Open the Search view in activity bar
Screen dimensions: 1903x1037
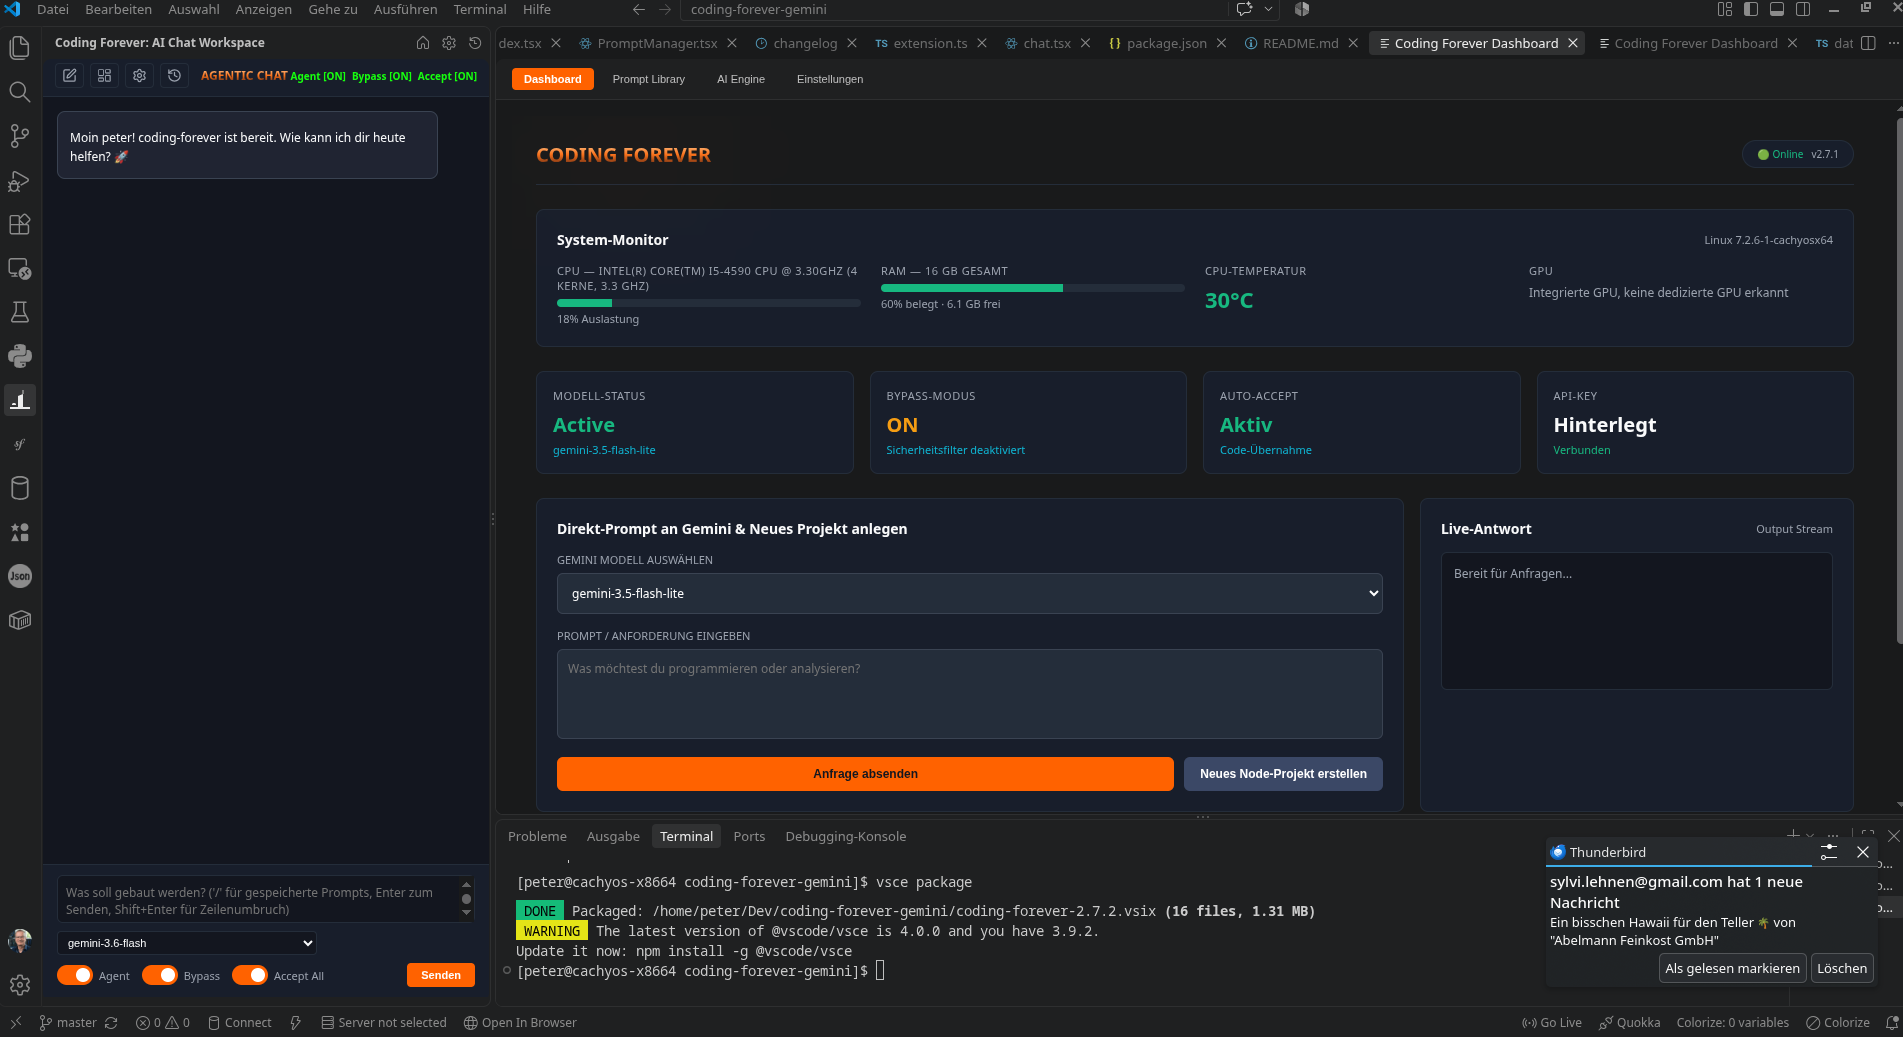pyautogui.click(x=19, y=92)
